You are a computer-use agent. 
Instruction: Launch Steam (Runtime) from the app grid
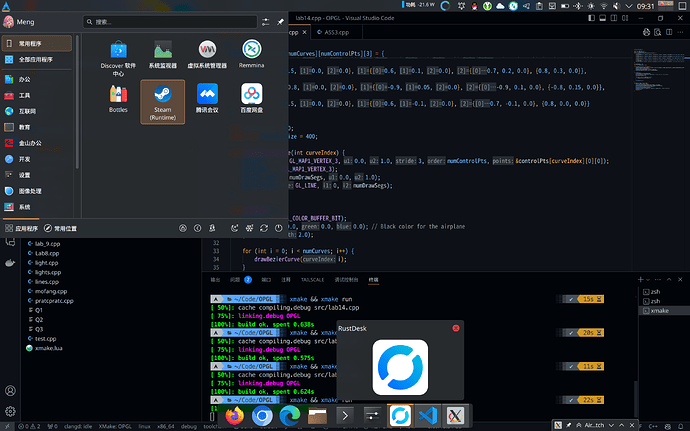[x=162, y=102]
